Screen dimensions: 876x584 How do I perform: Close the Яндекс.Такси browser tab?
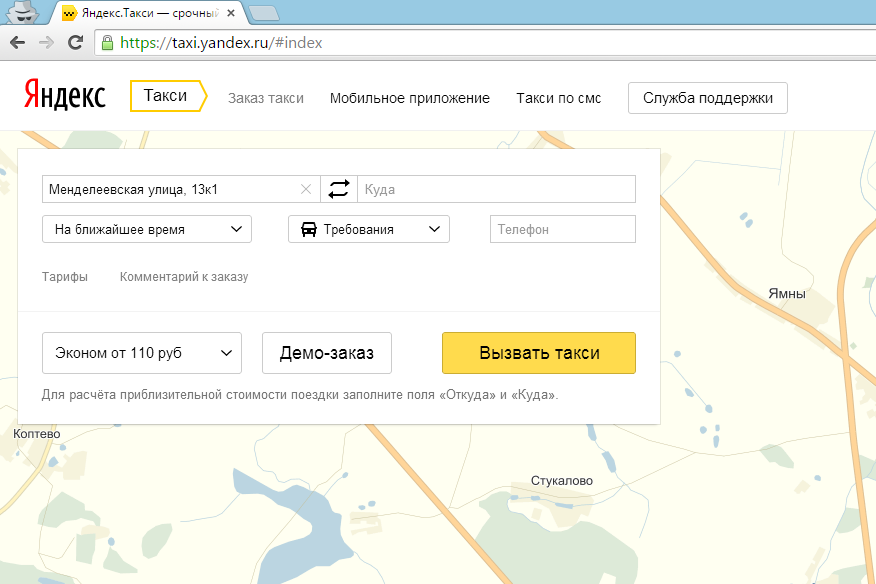coord(231,13)
